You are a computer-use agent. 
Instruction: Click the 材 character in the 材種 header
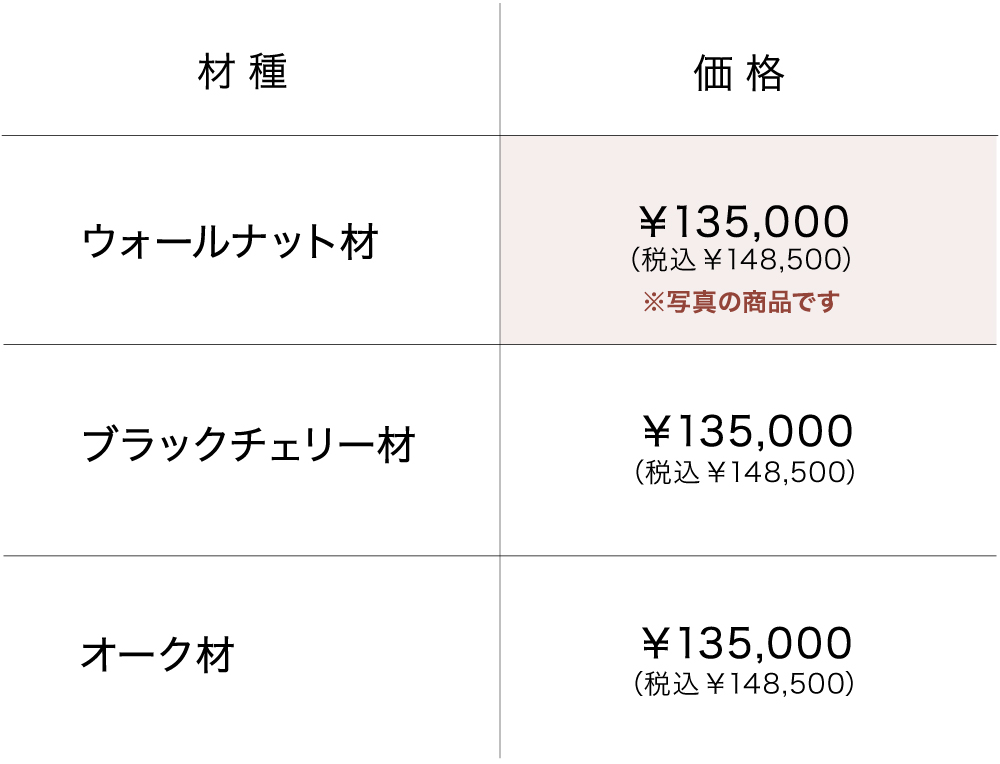pos(215,74)
